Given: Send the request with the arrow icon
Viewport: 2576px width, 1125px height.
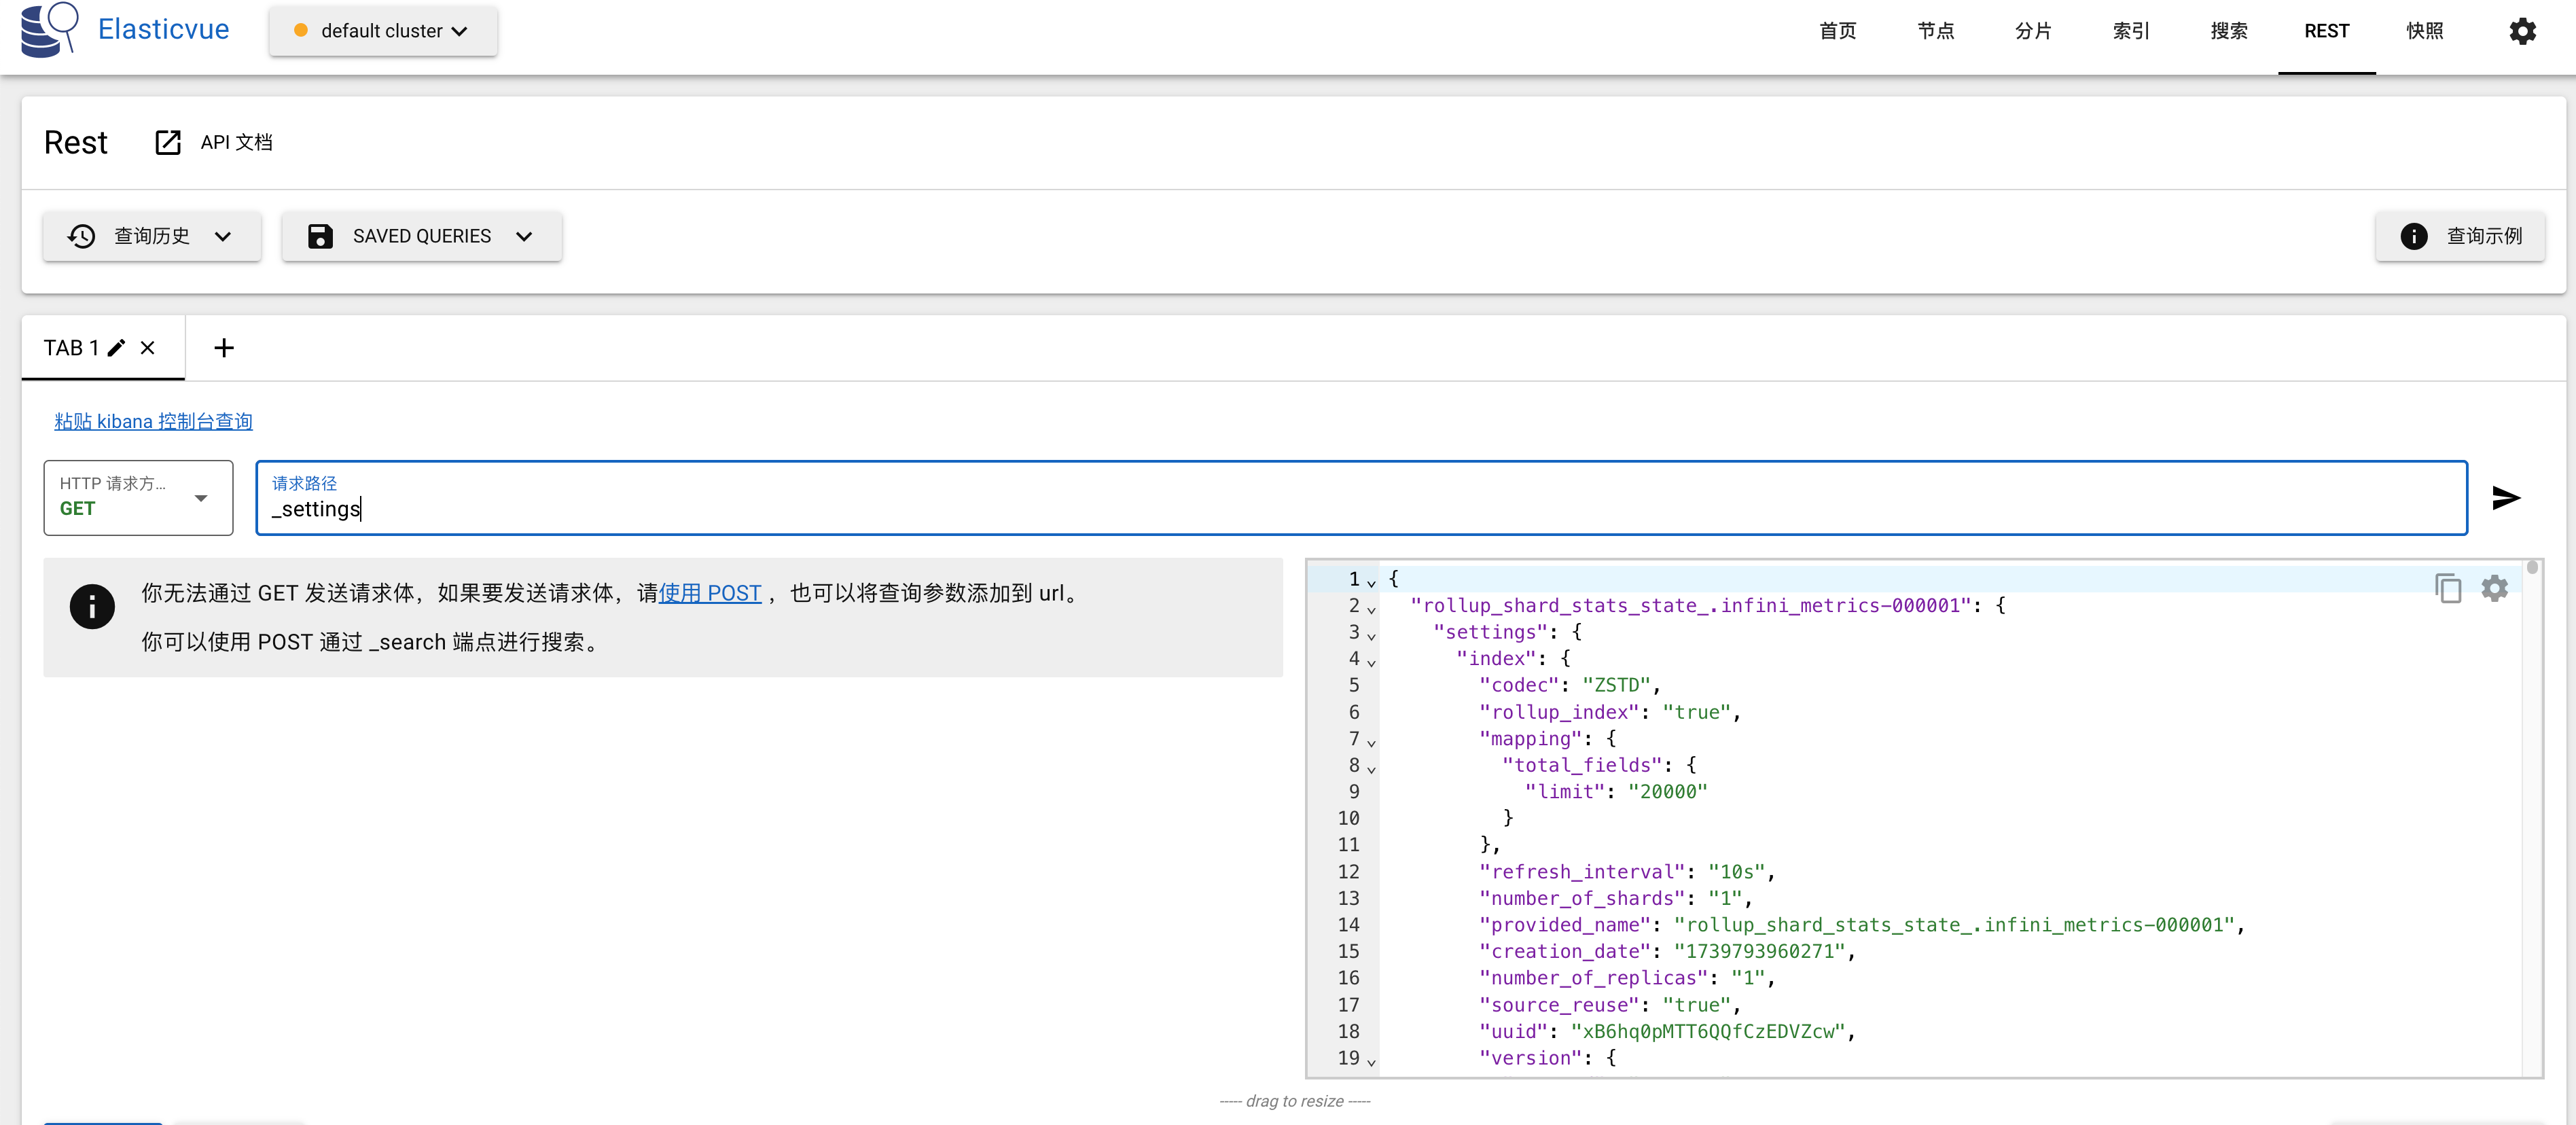Looking at the screenshot, I should tap(2505, 498).
